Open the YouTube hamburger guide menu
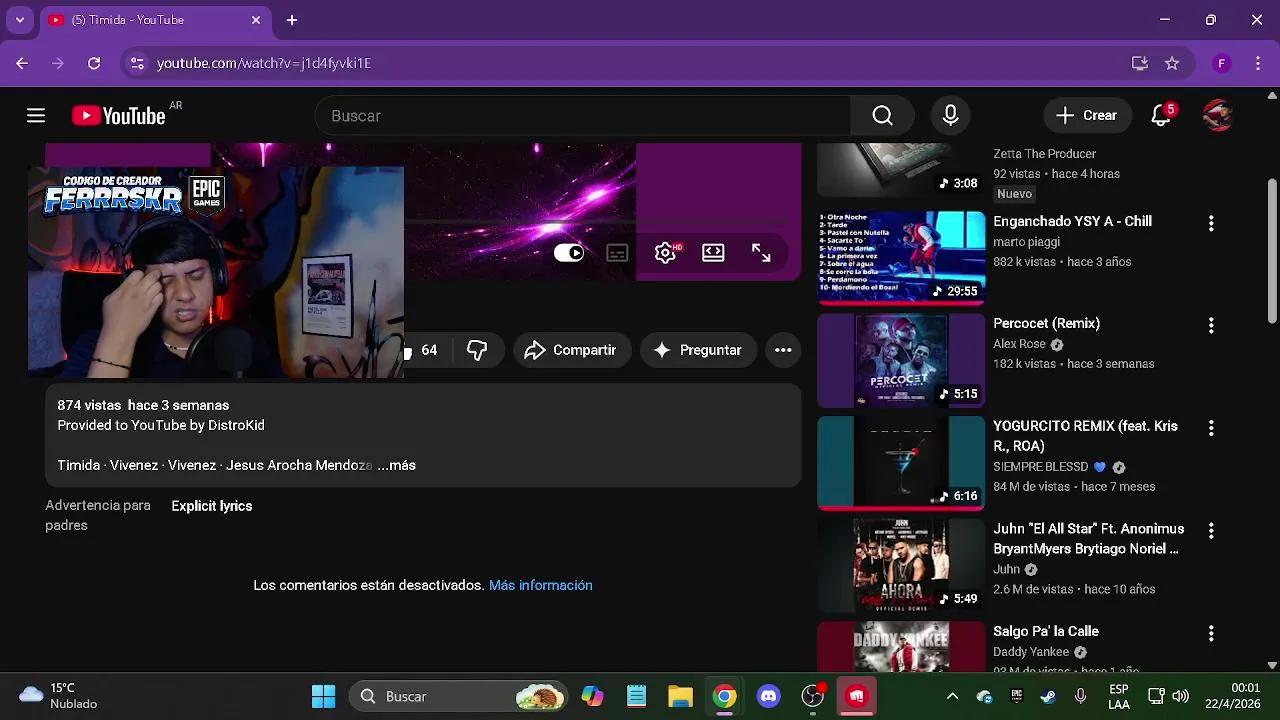Screen dimensions: 1280x720 36,116
